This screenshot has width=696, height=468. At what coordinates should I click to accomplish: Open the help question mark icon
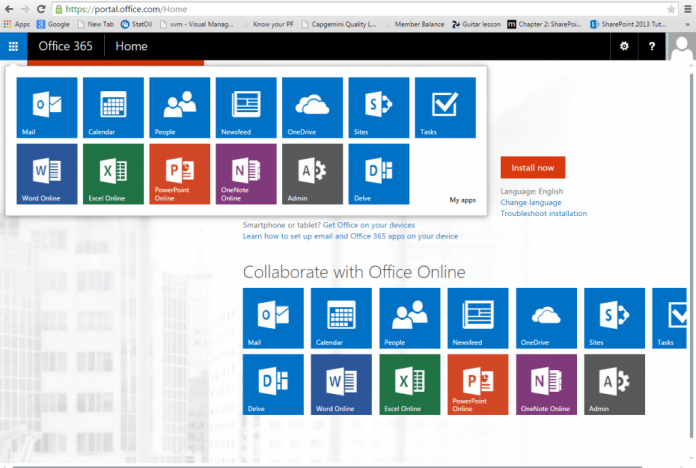tap(652, 46)
